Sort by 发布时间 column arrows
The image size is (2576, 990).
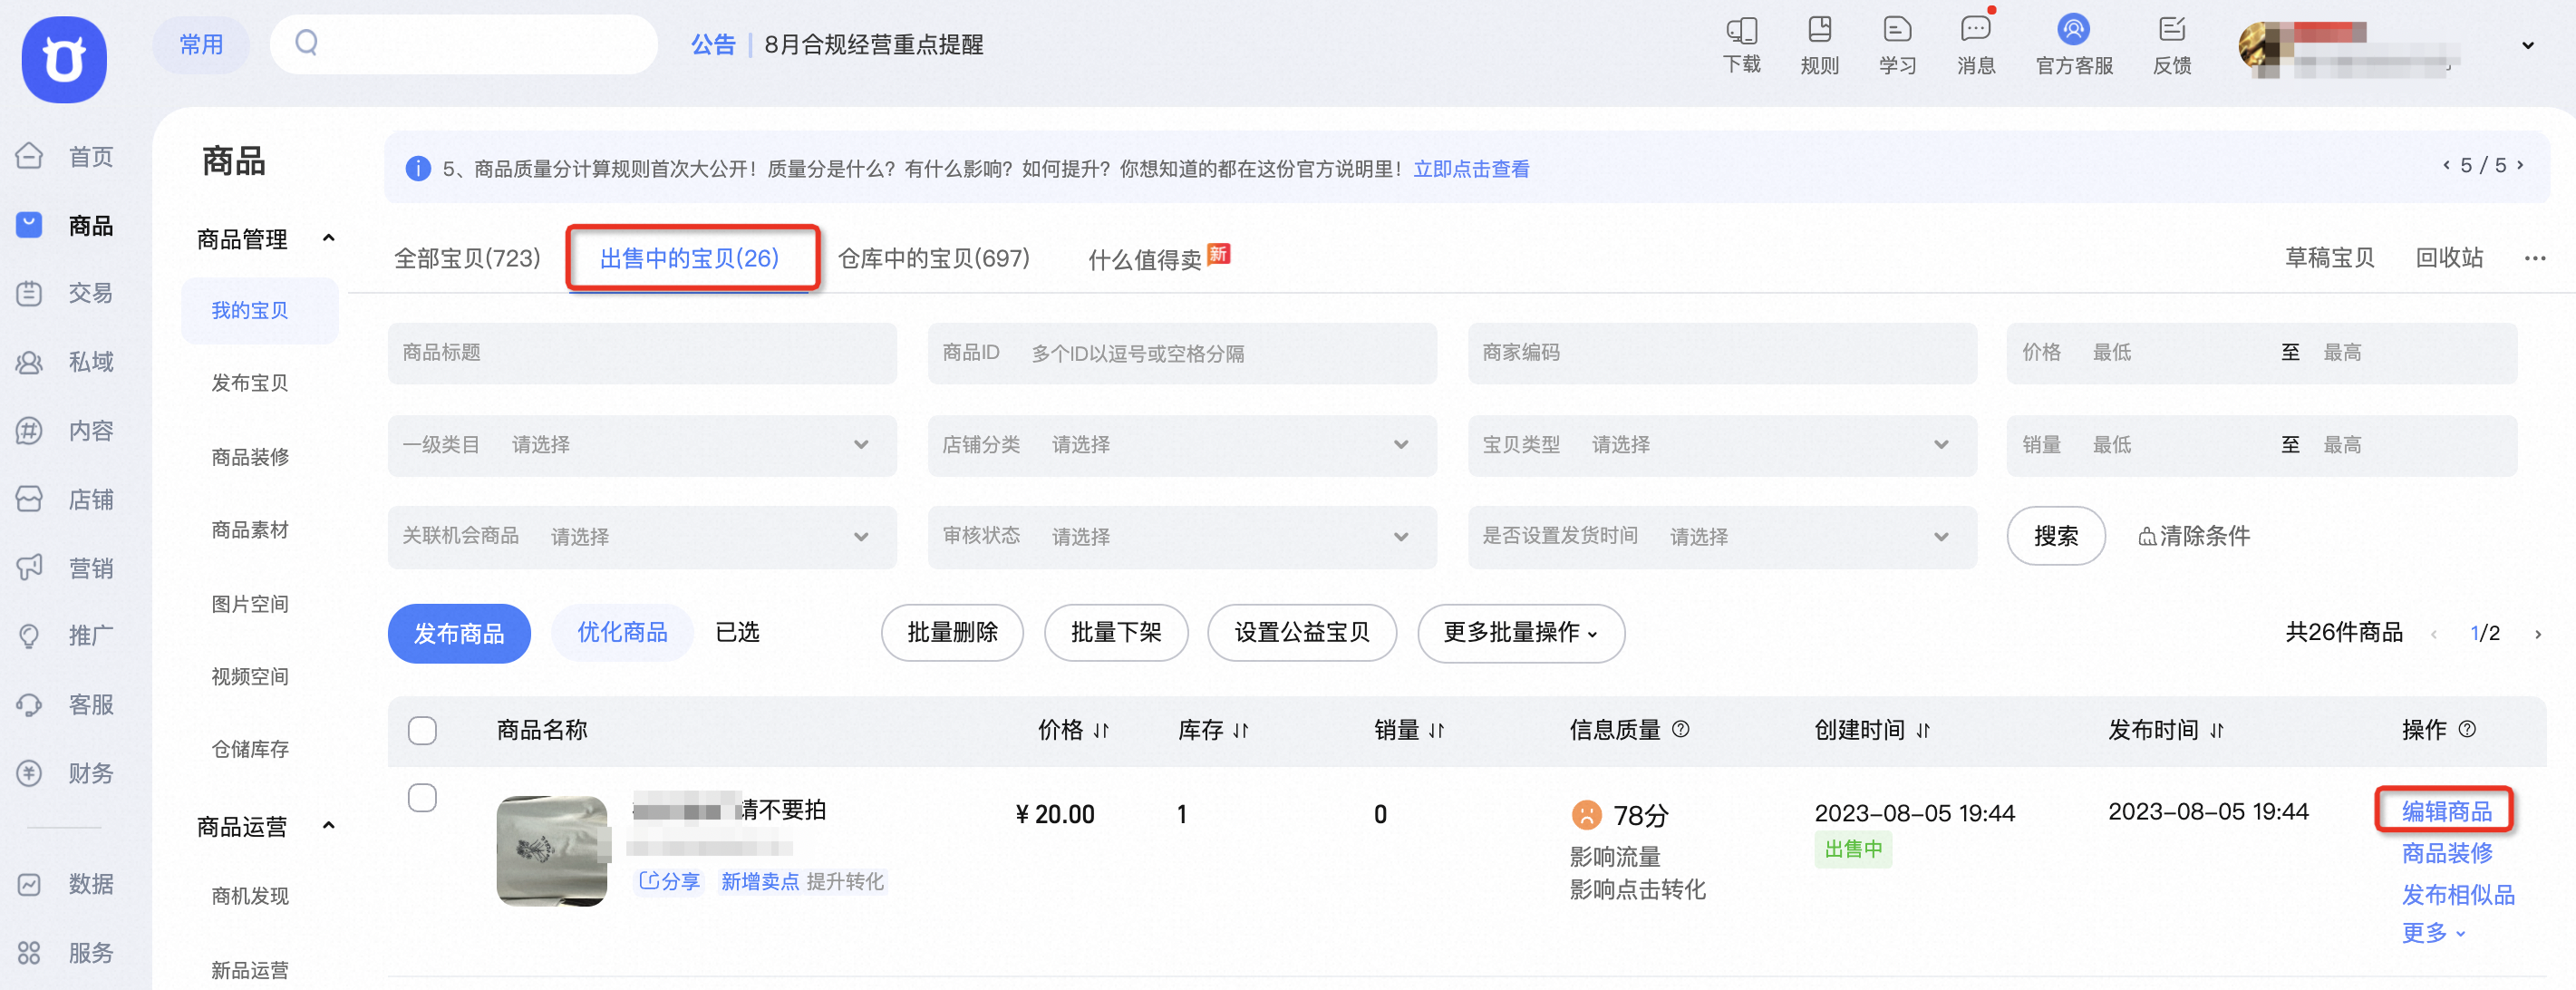click(x=2217, y=731)
